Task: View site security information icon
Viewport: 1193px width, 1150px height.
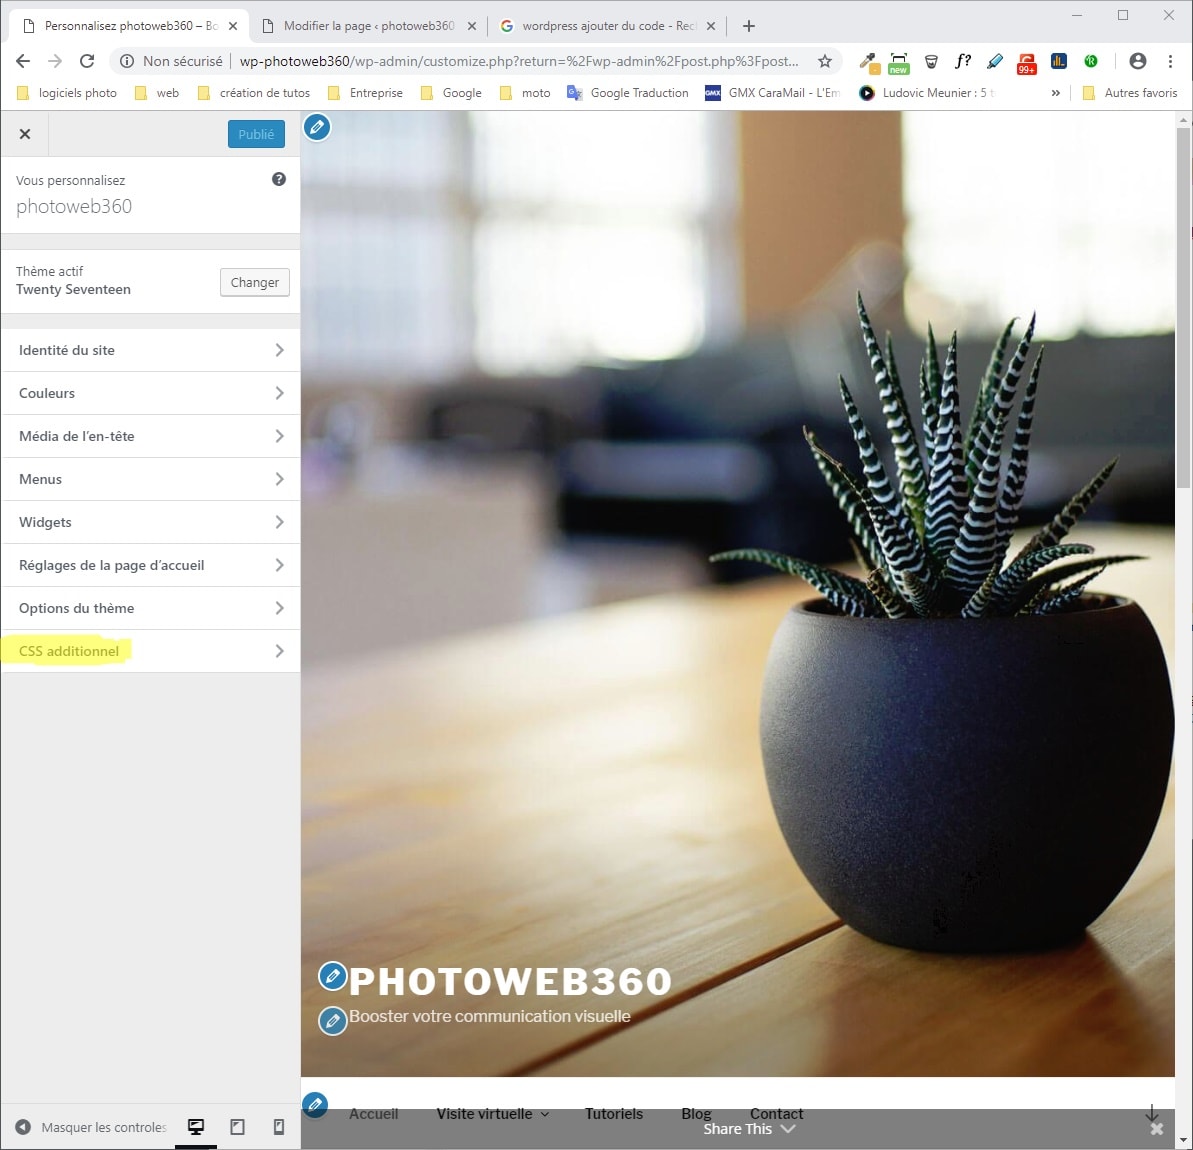Action: pyautogui.click(x=127, y=61)
